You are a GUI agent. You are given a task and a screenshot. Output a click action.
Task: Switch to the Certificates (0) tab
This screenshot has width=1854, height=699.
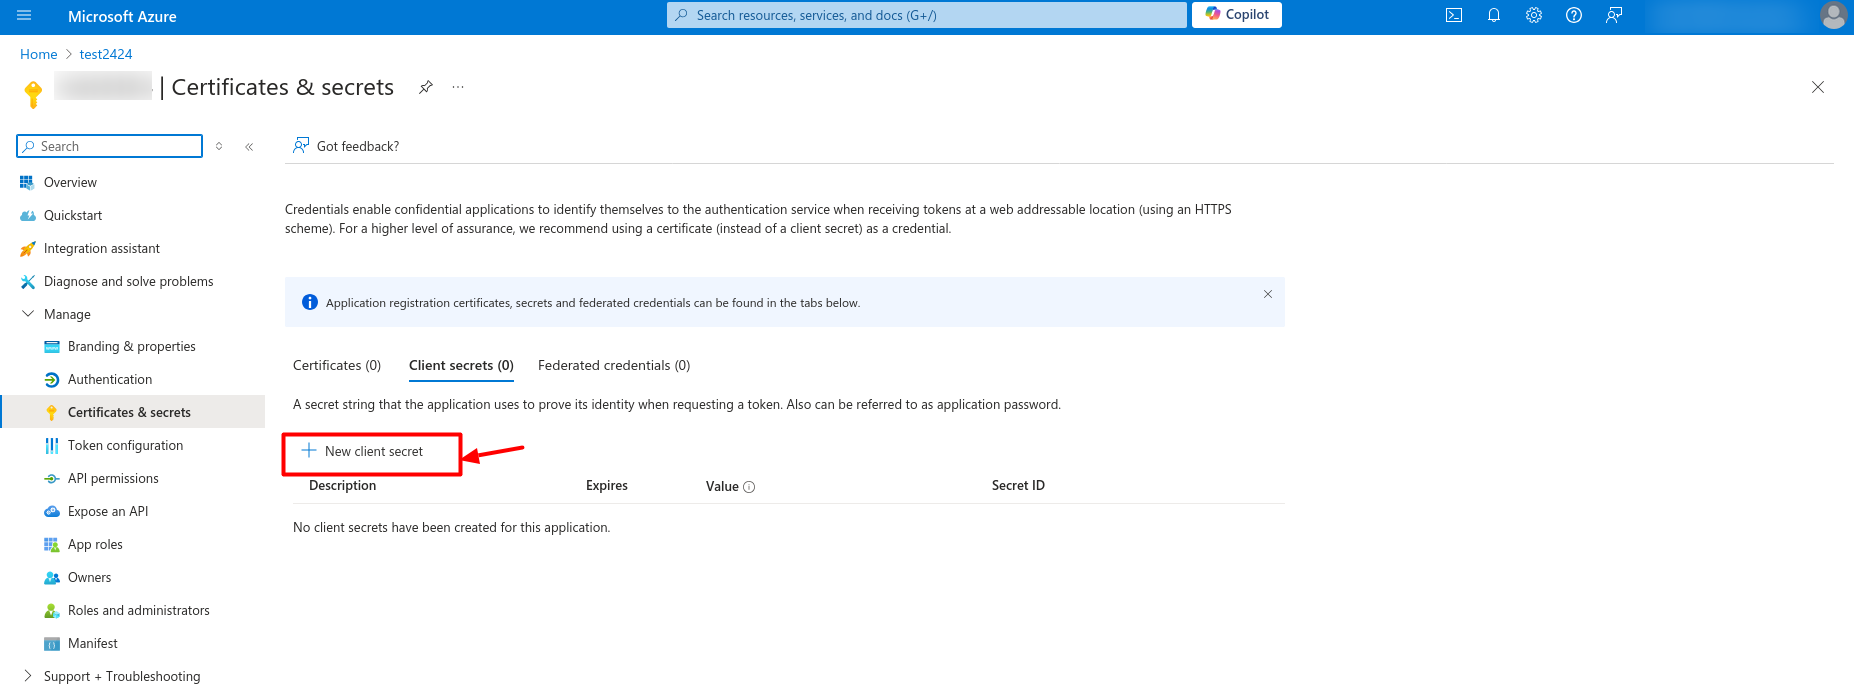pos(337,366)
